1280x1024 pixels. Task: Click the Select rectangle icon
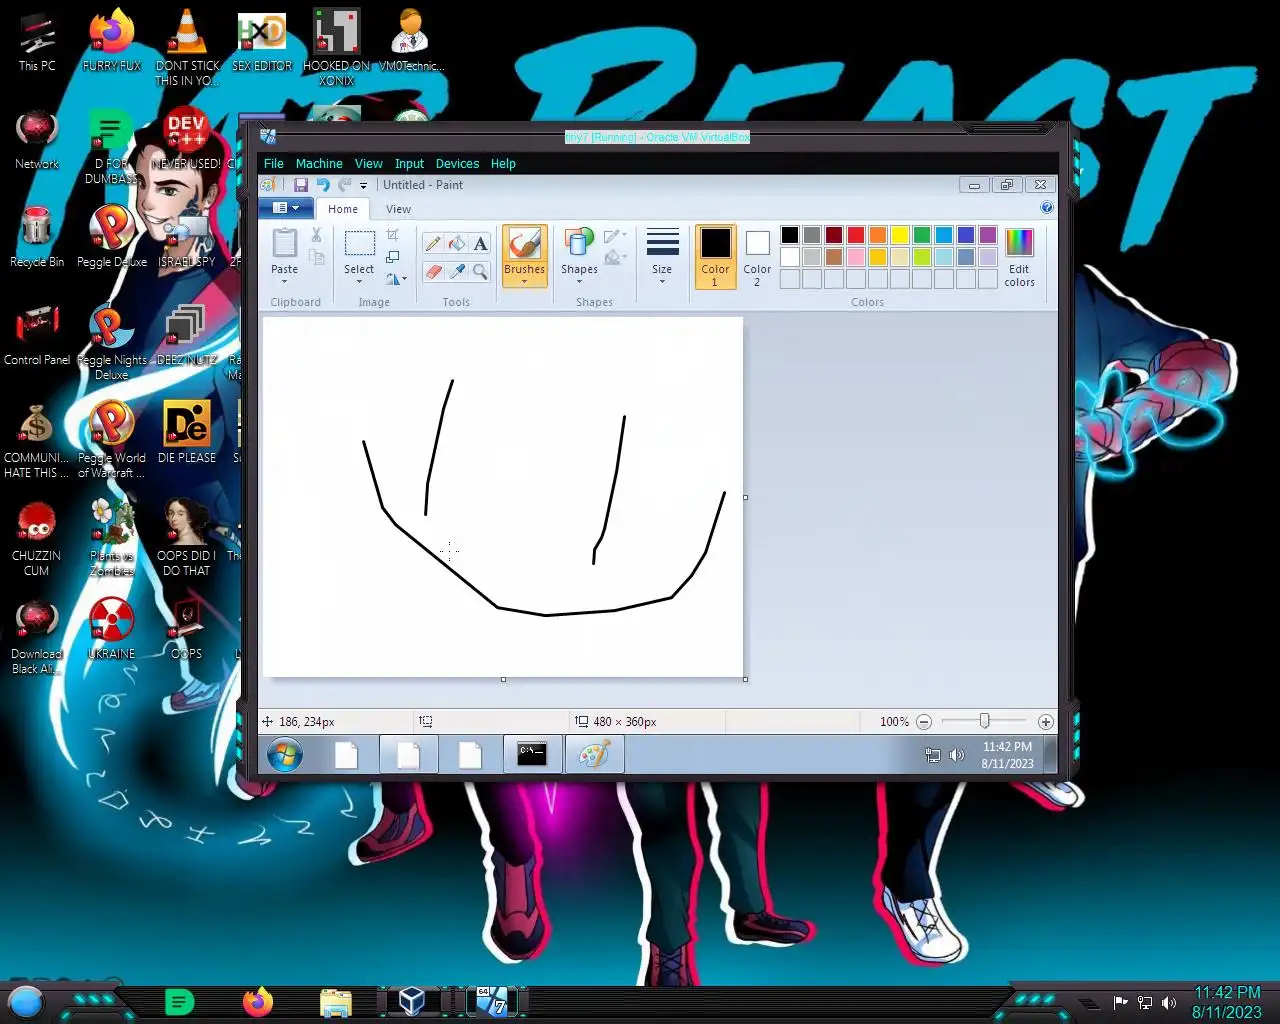[359, 243]
